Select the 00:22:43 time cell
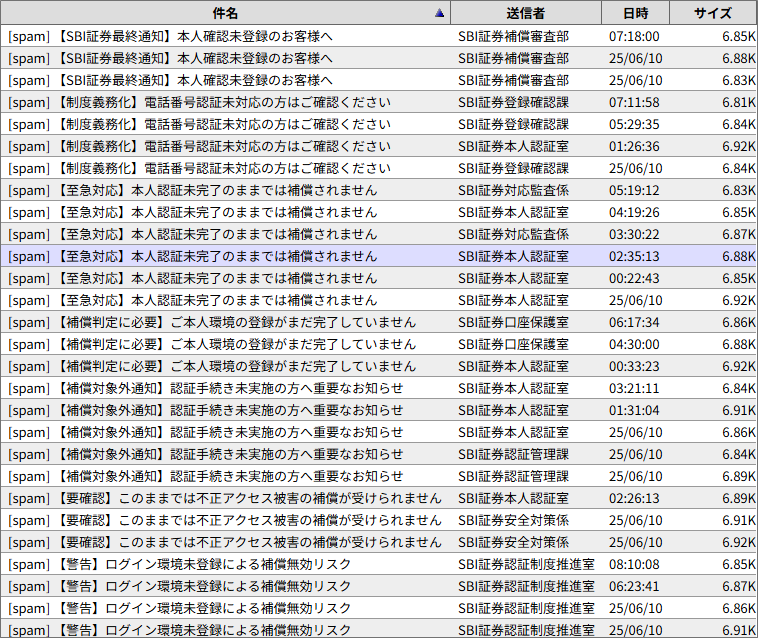758x638 pixels. coord(634,278)
